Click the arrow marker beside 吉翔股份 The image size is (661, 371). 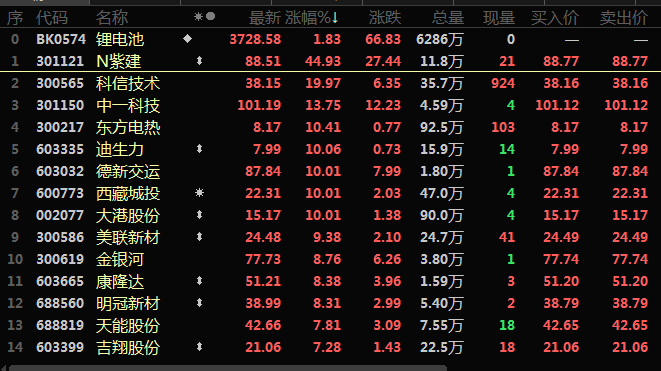[x=199, y=347]
